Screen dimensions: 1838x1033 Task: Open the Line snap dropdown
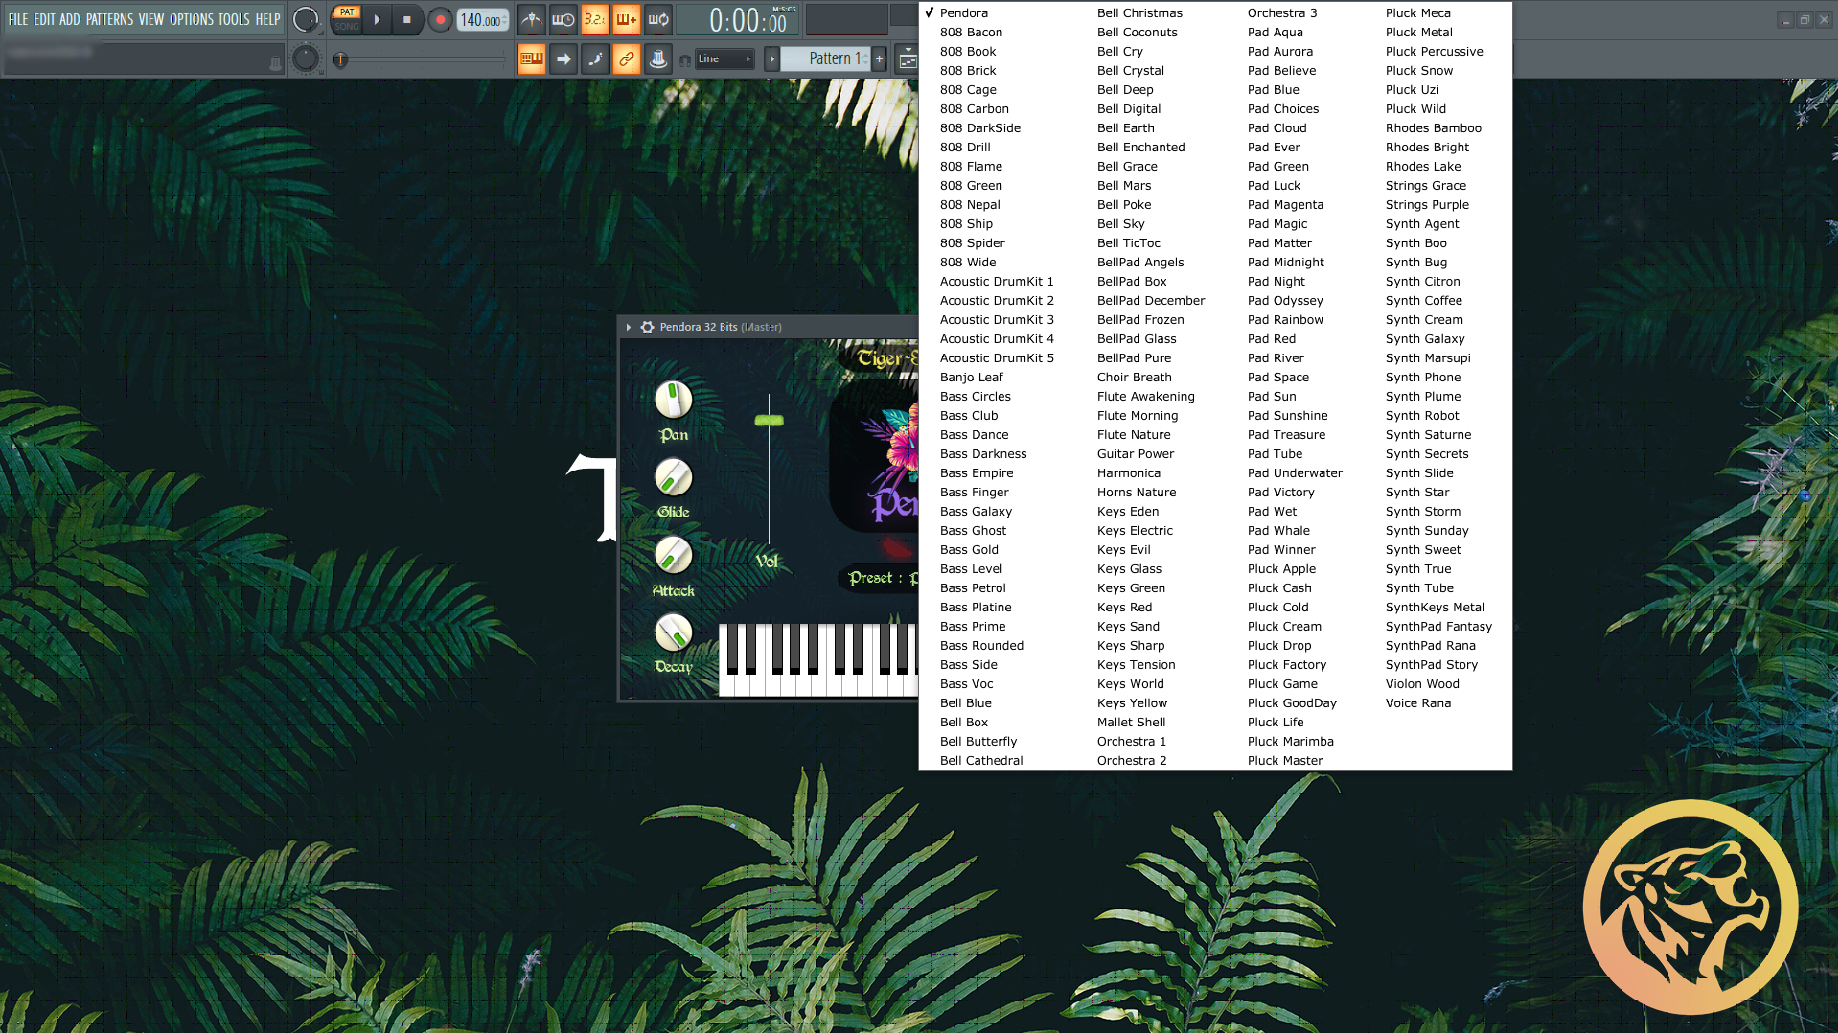pos(724,59)
